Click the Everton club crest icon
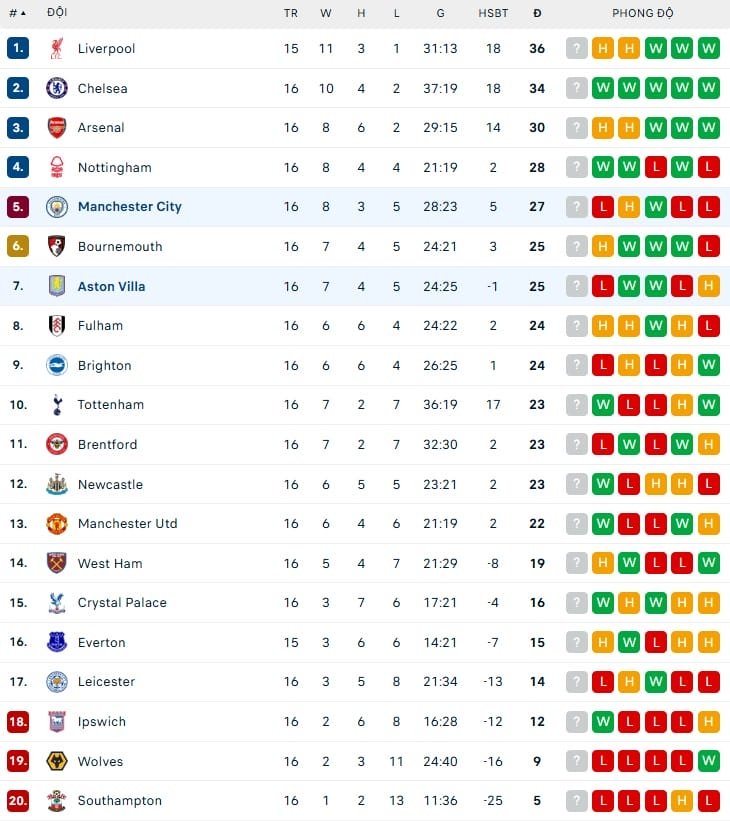This screenshot has width=730, height=821. [57, 642]
